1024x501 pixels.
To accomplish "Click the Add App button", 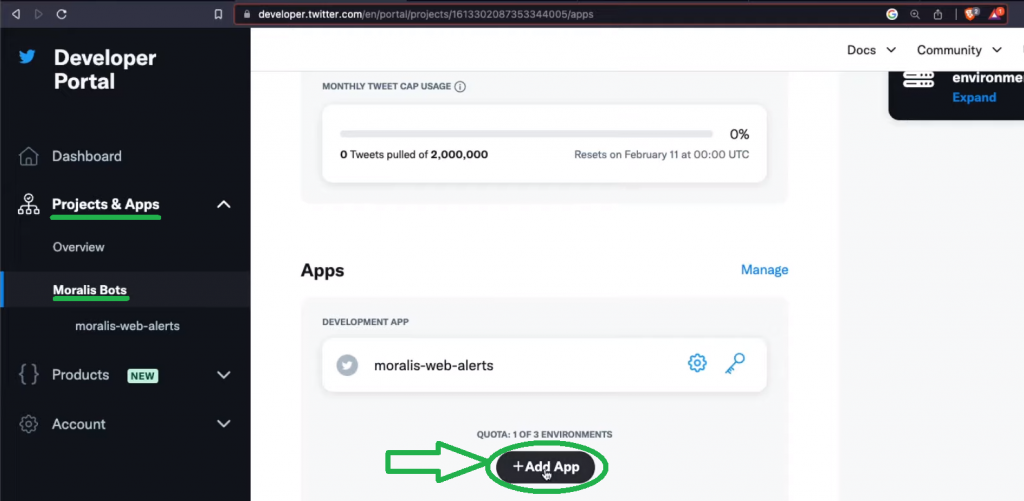I will click(545, 467).
